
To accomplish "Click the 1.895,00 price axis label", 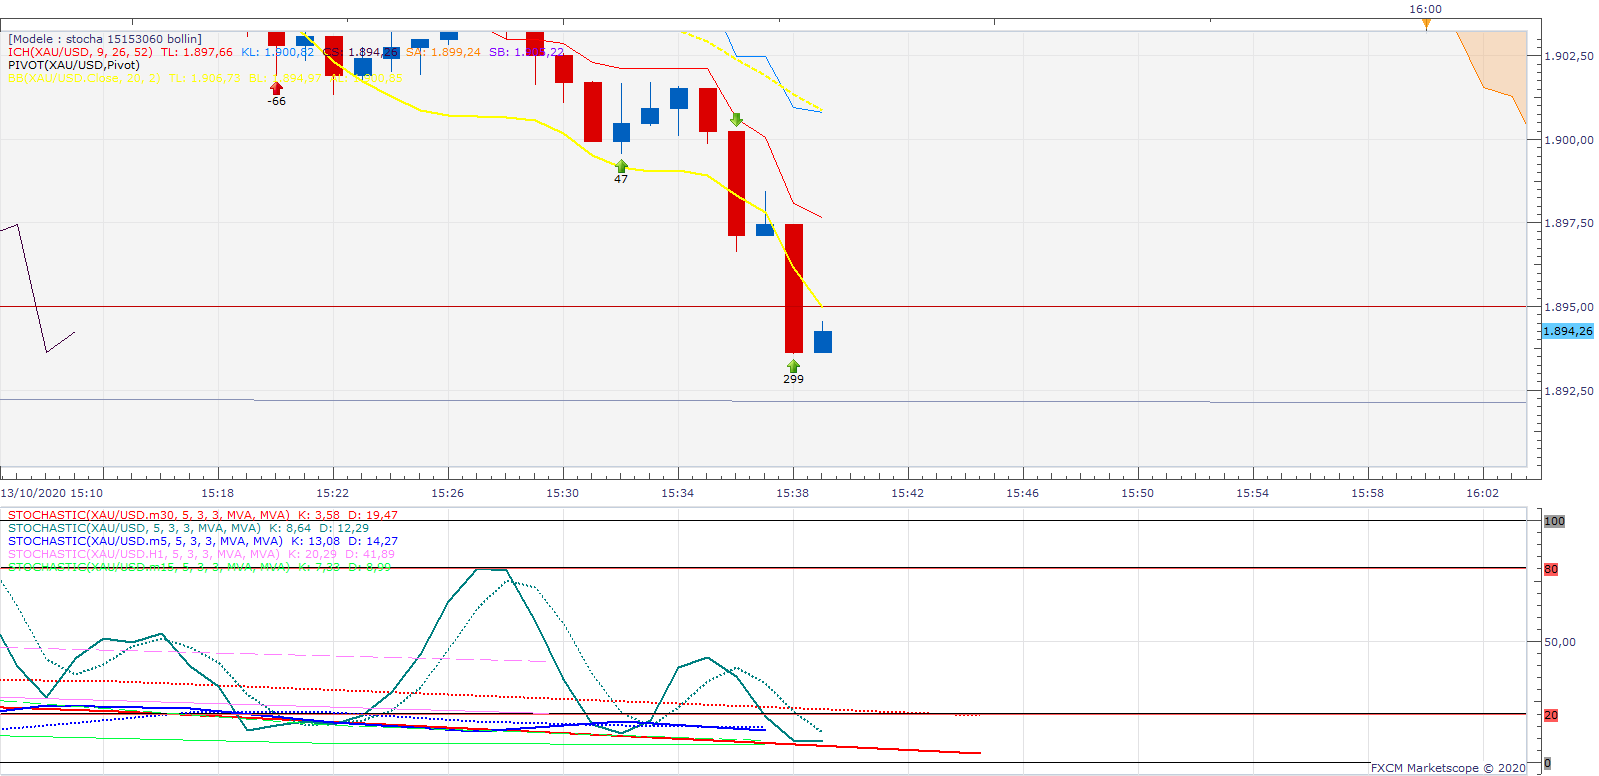I will click(x=1569, y=307).
